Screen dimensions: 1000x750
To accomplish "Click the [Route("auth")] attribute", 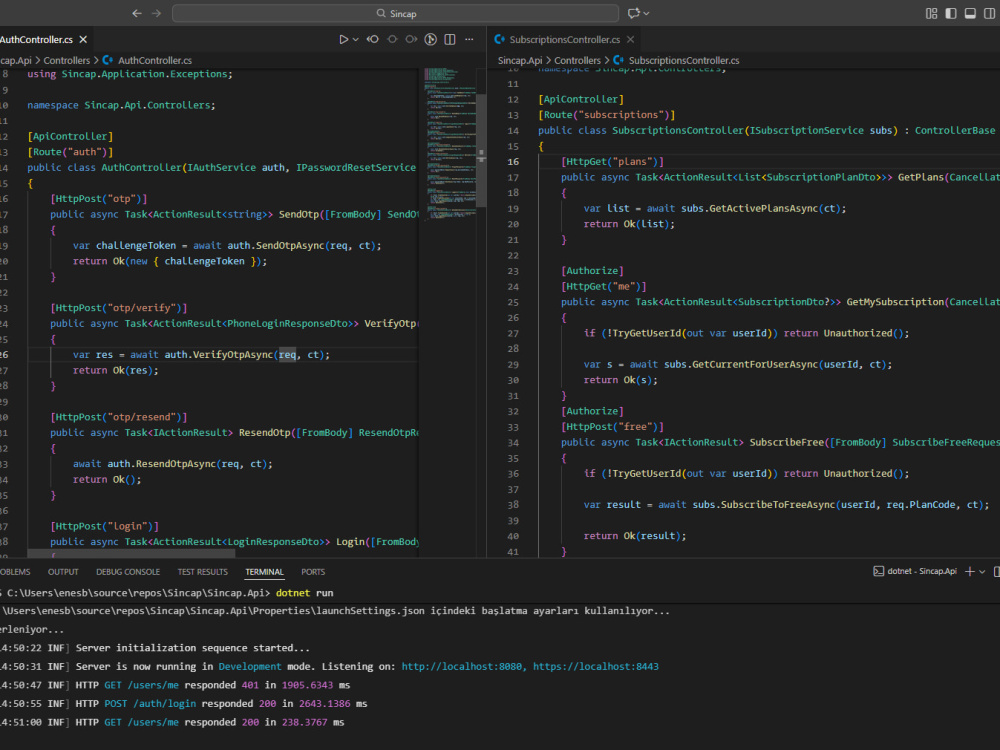I will pyautogui.click(x=70, y=152).
